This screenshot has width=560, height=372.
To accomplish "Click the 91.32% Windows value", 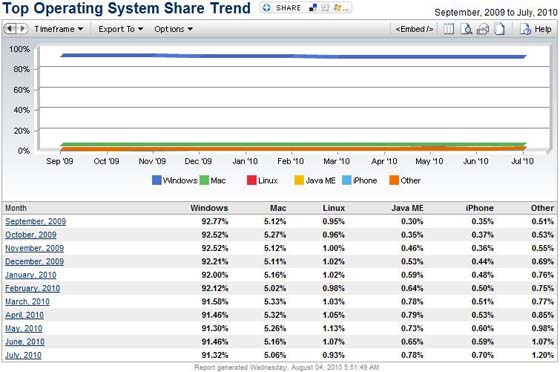I will (x=215, y=355).
